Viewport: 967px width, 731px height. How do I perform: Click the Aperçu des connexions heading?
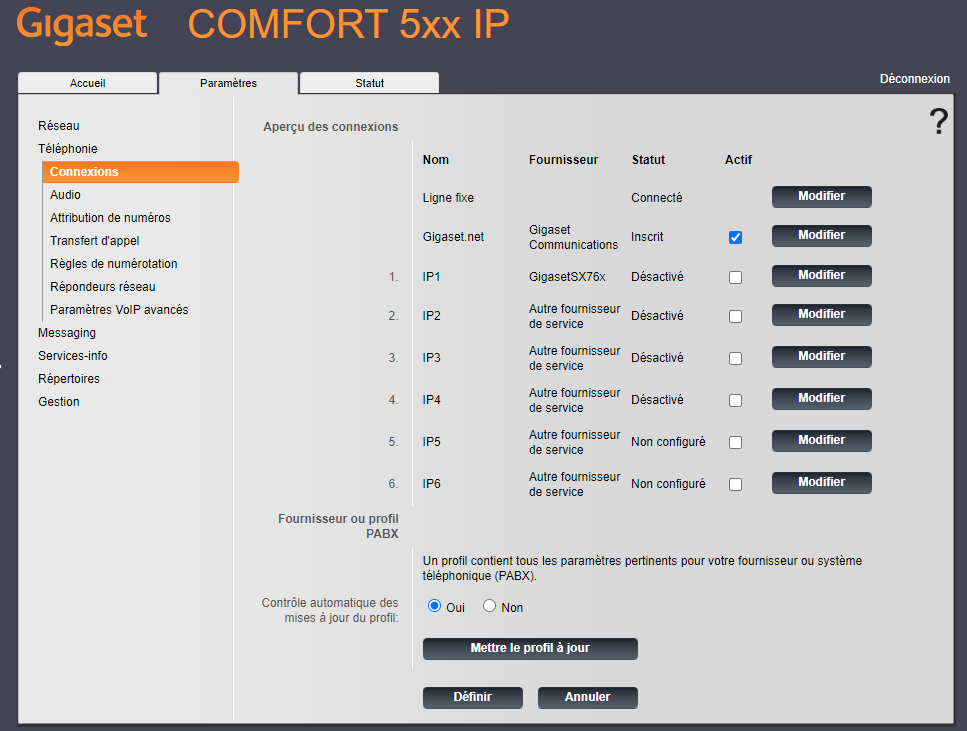click(331, 127)
